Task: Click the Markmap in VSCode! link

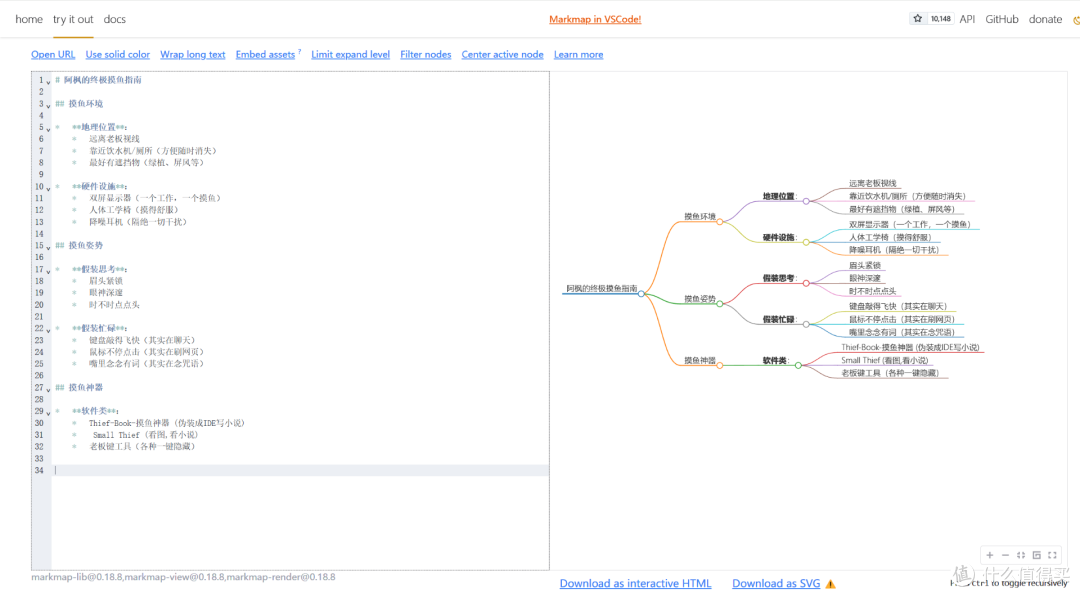Action: tap(595, 19)
